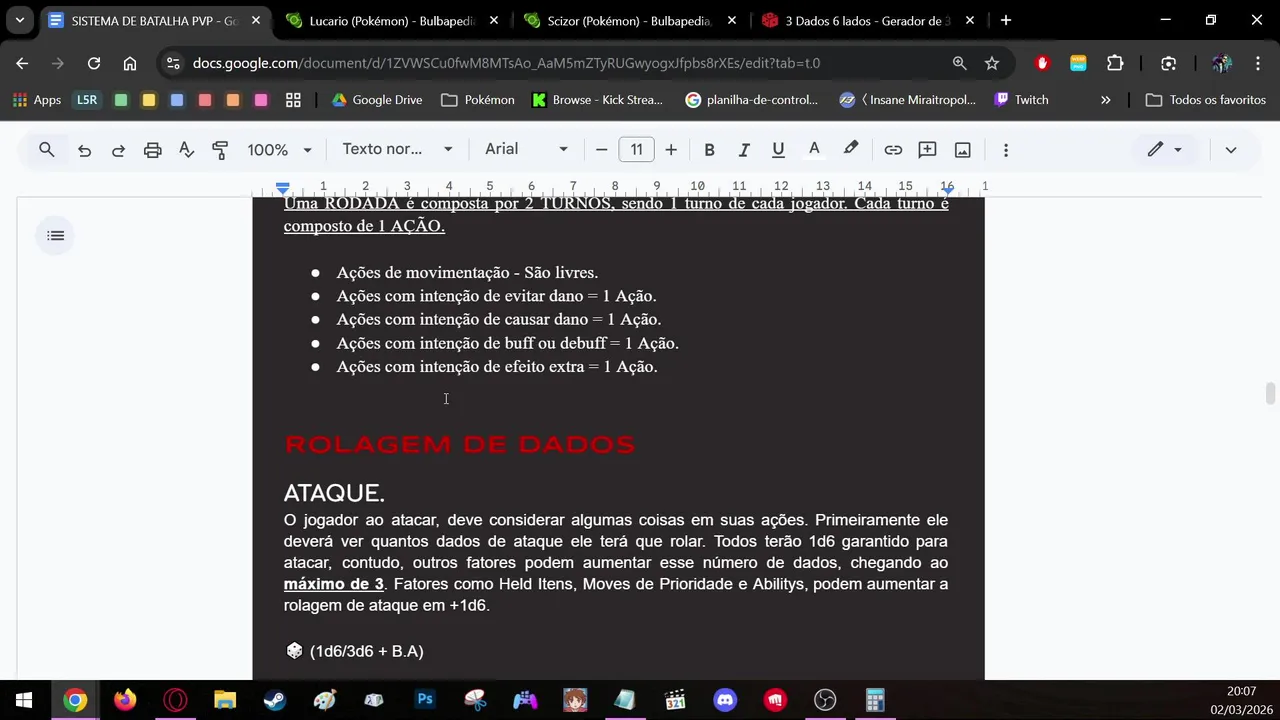Open the paragraph style Texto normal dropdown
The image size is (1280, 720).
click(x=397, y=149)
